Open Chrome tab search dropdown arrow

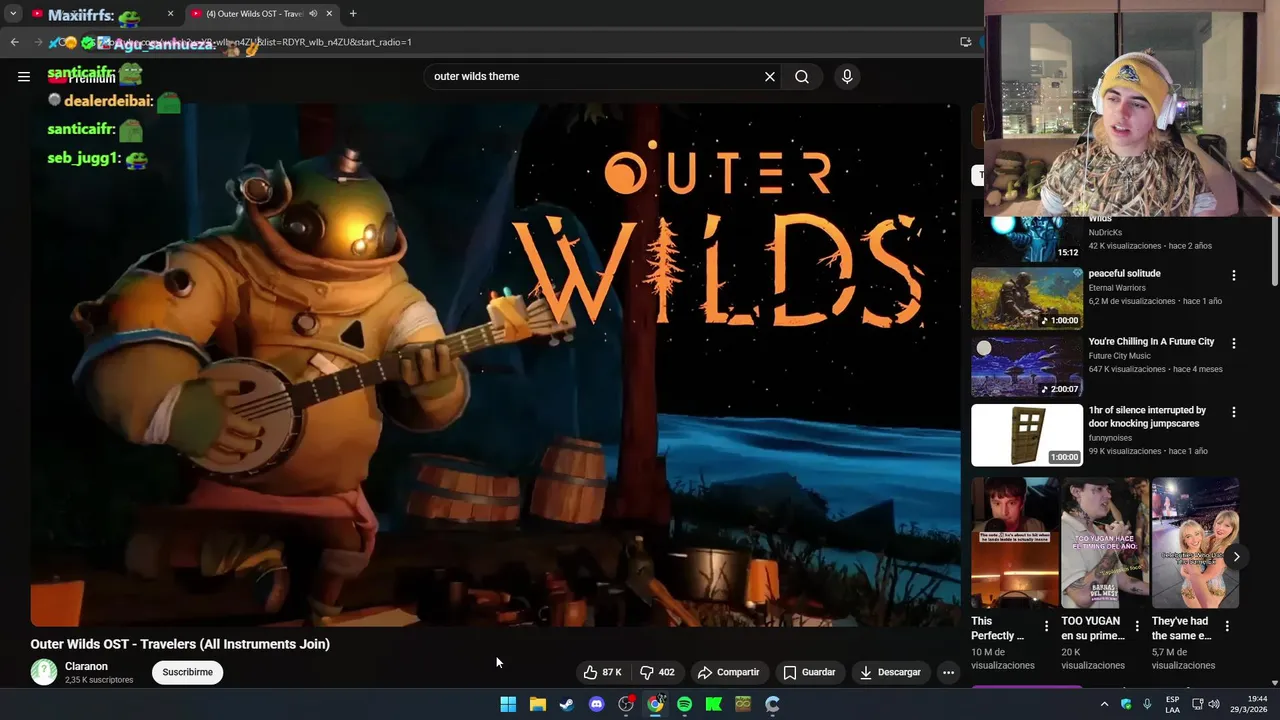pos(13,13)
